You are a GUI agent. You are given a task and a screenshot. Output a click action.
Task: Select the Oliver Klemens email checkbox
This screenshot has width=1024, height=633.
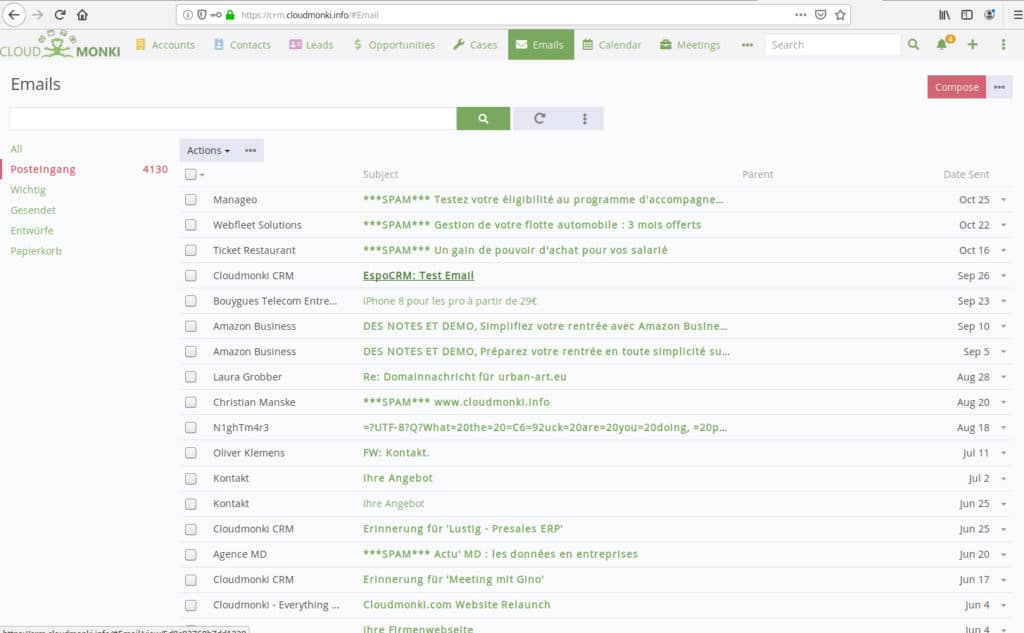click(191, 453)
